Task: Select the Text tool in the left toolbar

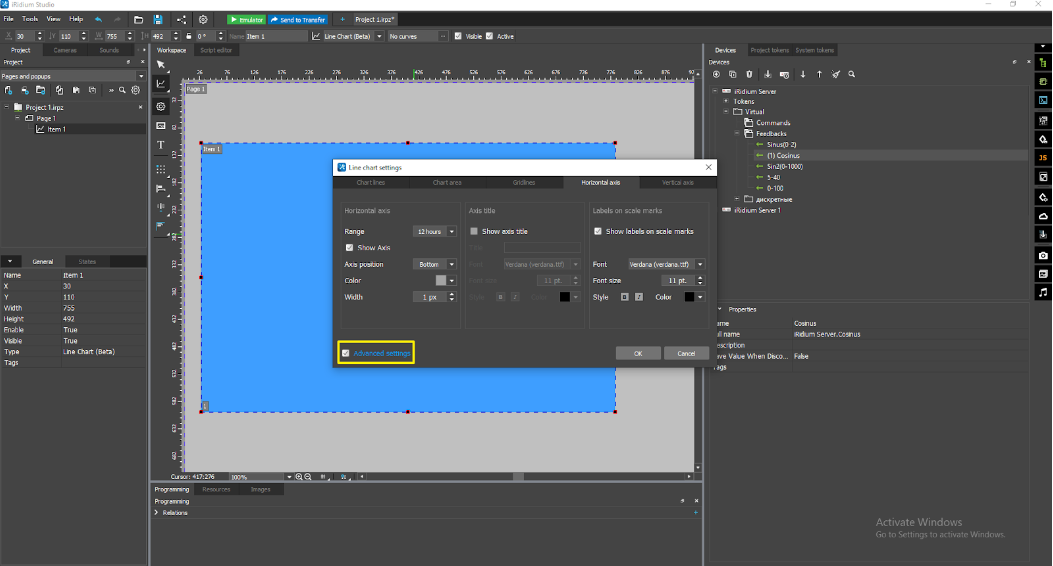Action: point(161,145)
